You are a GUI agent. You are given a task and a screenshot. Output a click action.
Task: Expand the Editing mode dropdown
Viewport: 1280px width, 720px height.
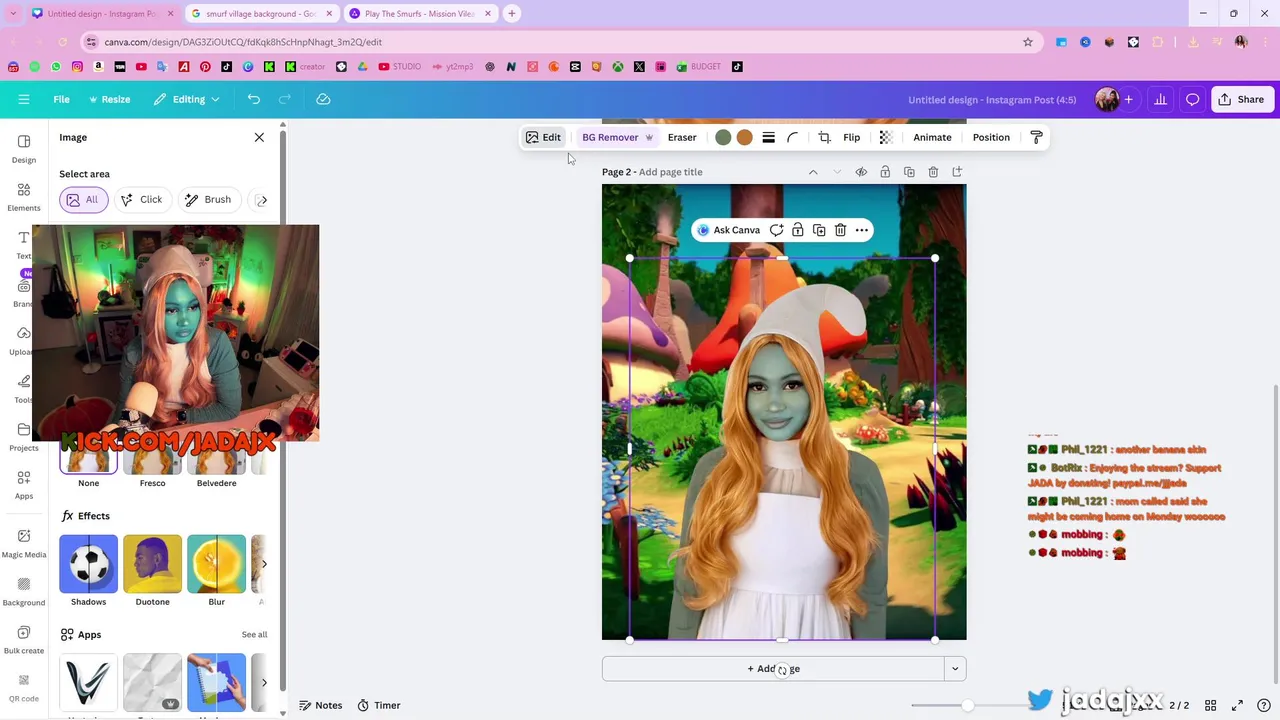pyautogui.click(x=187, y=99)
